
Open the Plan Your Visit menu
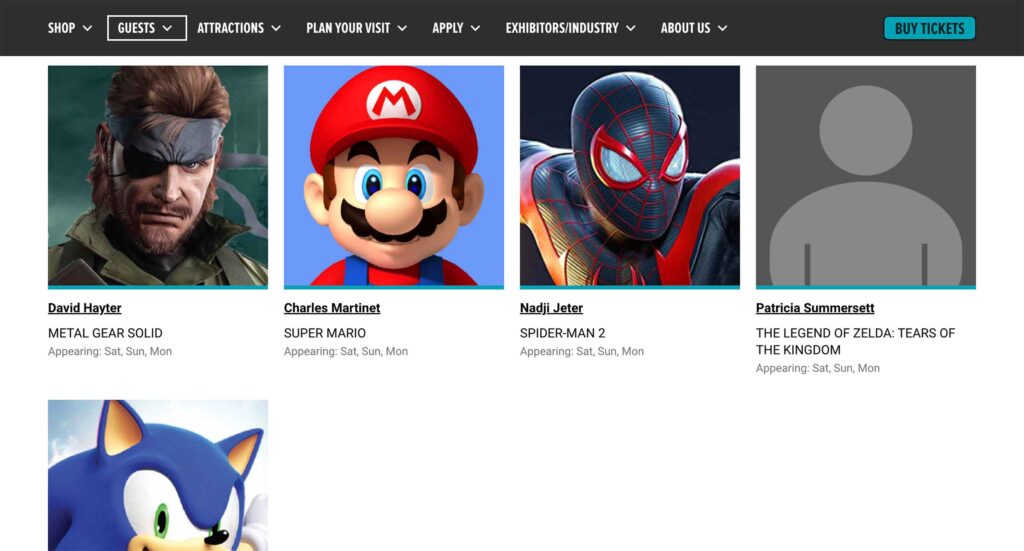(x=356, y=28)
